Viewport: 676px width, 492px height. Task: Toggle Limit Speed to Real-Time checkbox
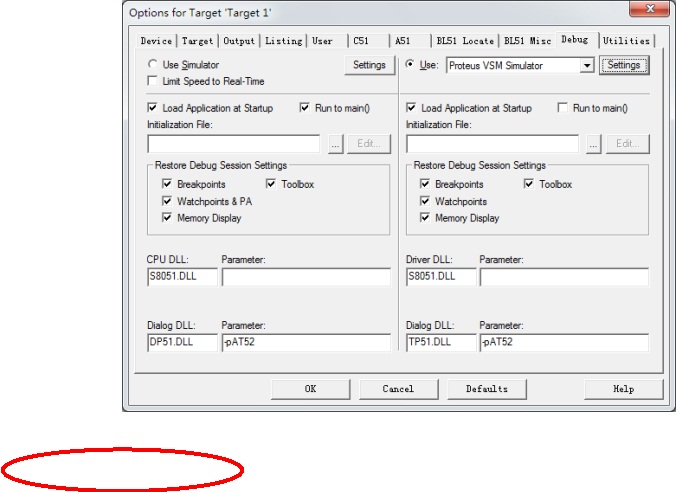click(x=152, y=81)
